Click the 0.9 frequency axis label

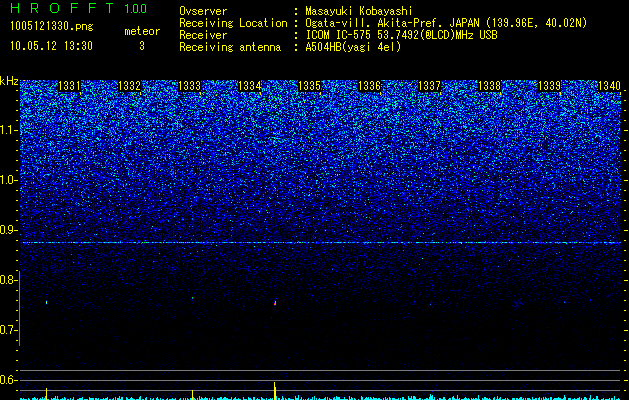[x=7, y=230]
